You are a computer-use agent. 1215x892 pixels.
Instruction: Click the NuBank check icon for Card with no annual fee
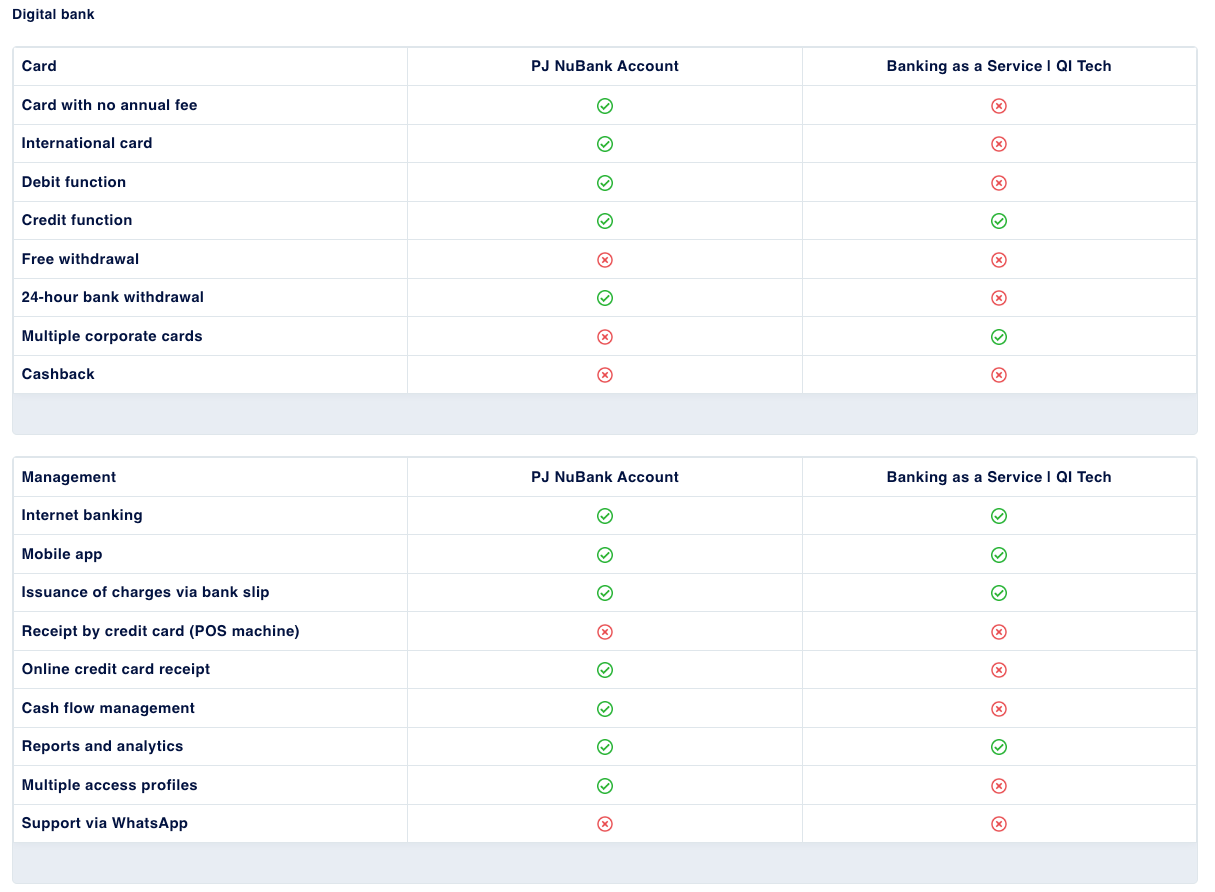coord(605,106)
